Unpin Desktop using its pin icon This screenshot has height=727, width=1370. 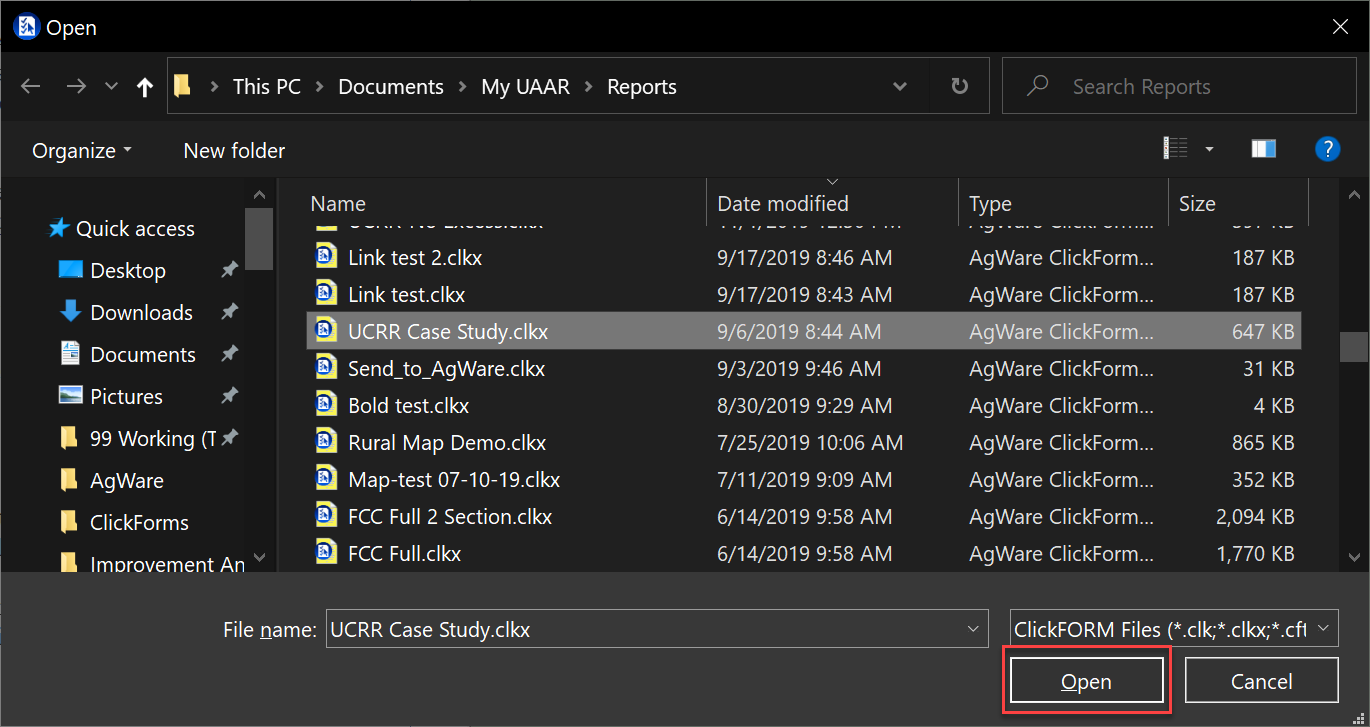[229, 270]
